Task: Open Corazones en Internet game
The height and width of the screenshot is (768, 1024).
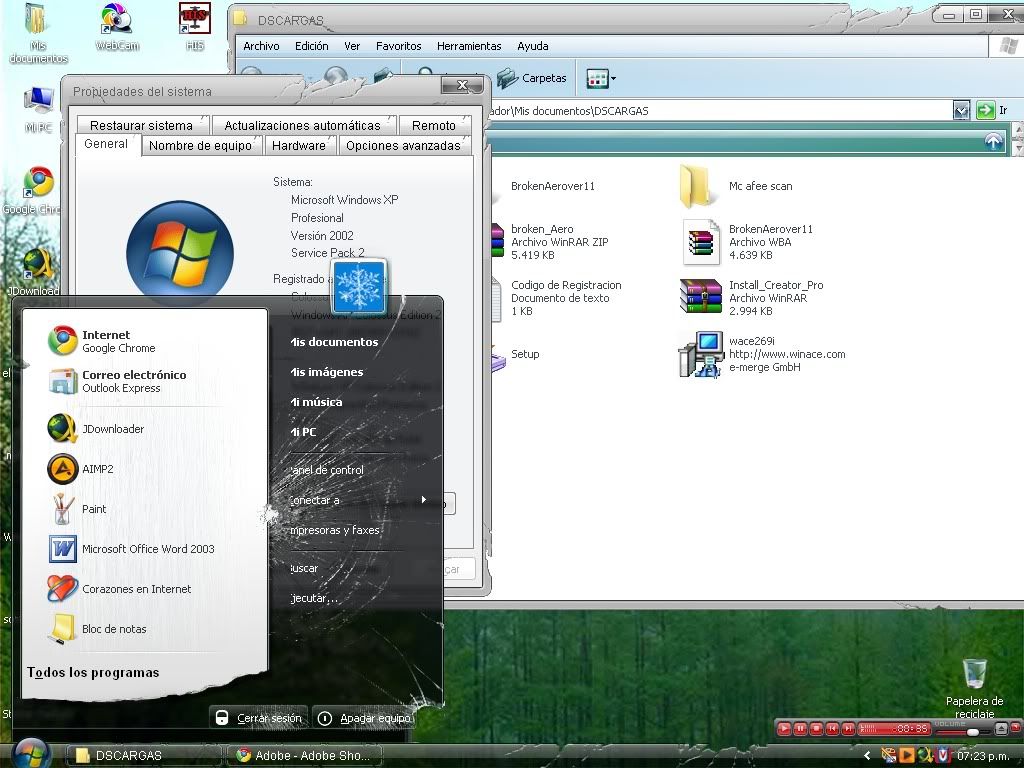Action: pyautogui.click(x=120, y=588)
